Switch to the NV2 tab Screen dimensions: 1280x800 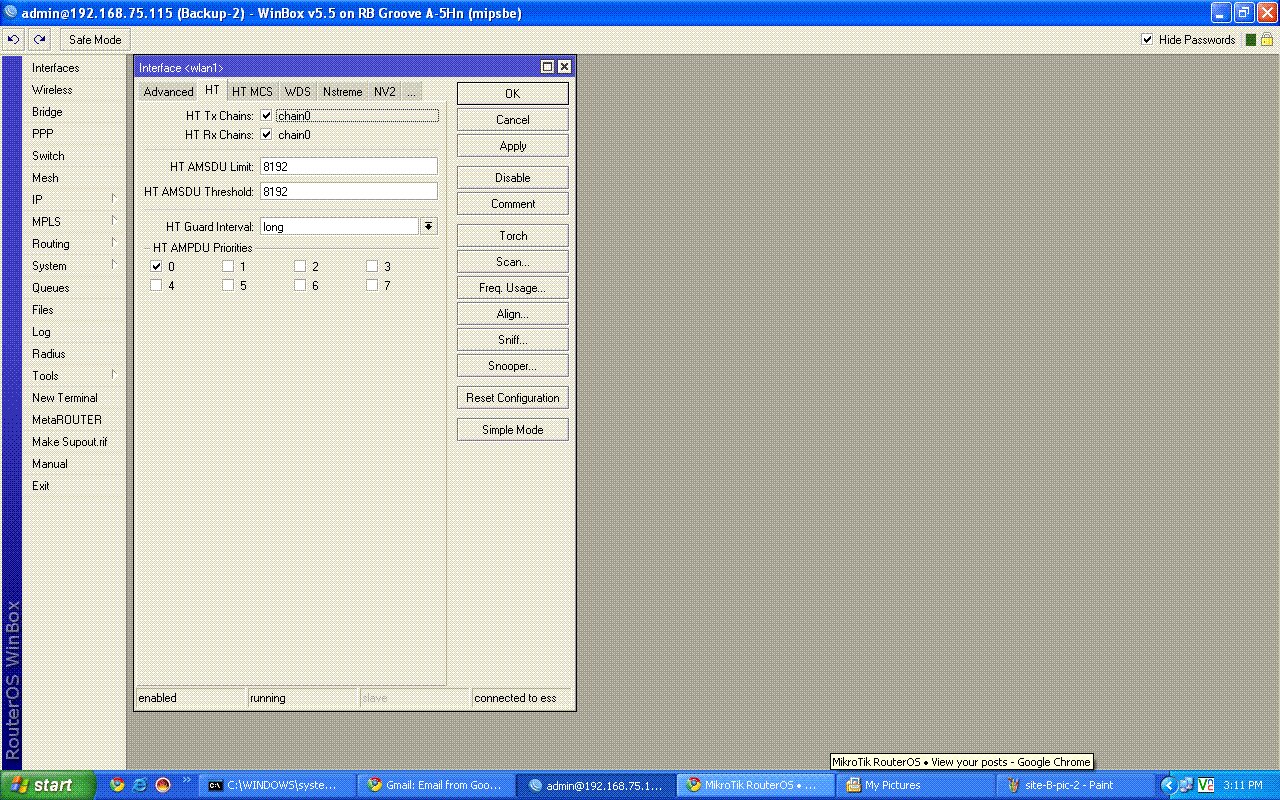[x=385, y=92]
